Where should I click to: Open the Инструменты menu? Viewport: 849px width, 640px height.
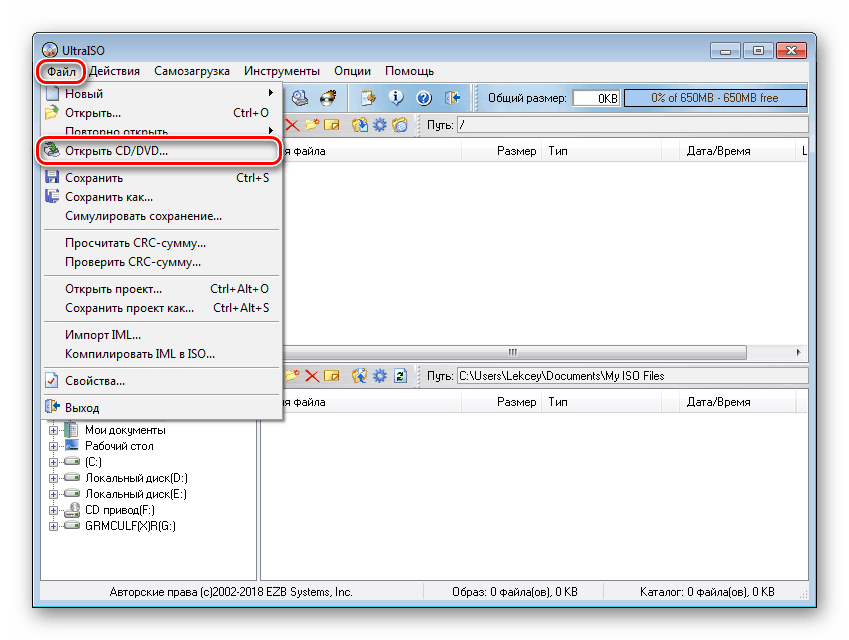click(282, 71)
